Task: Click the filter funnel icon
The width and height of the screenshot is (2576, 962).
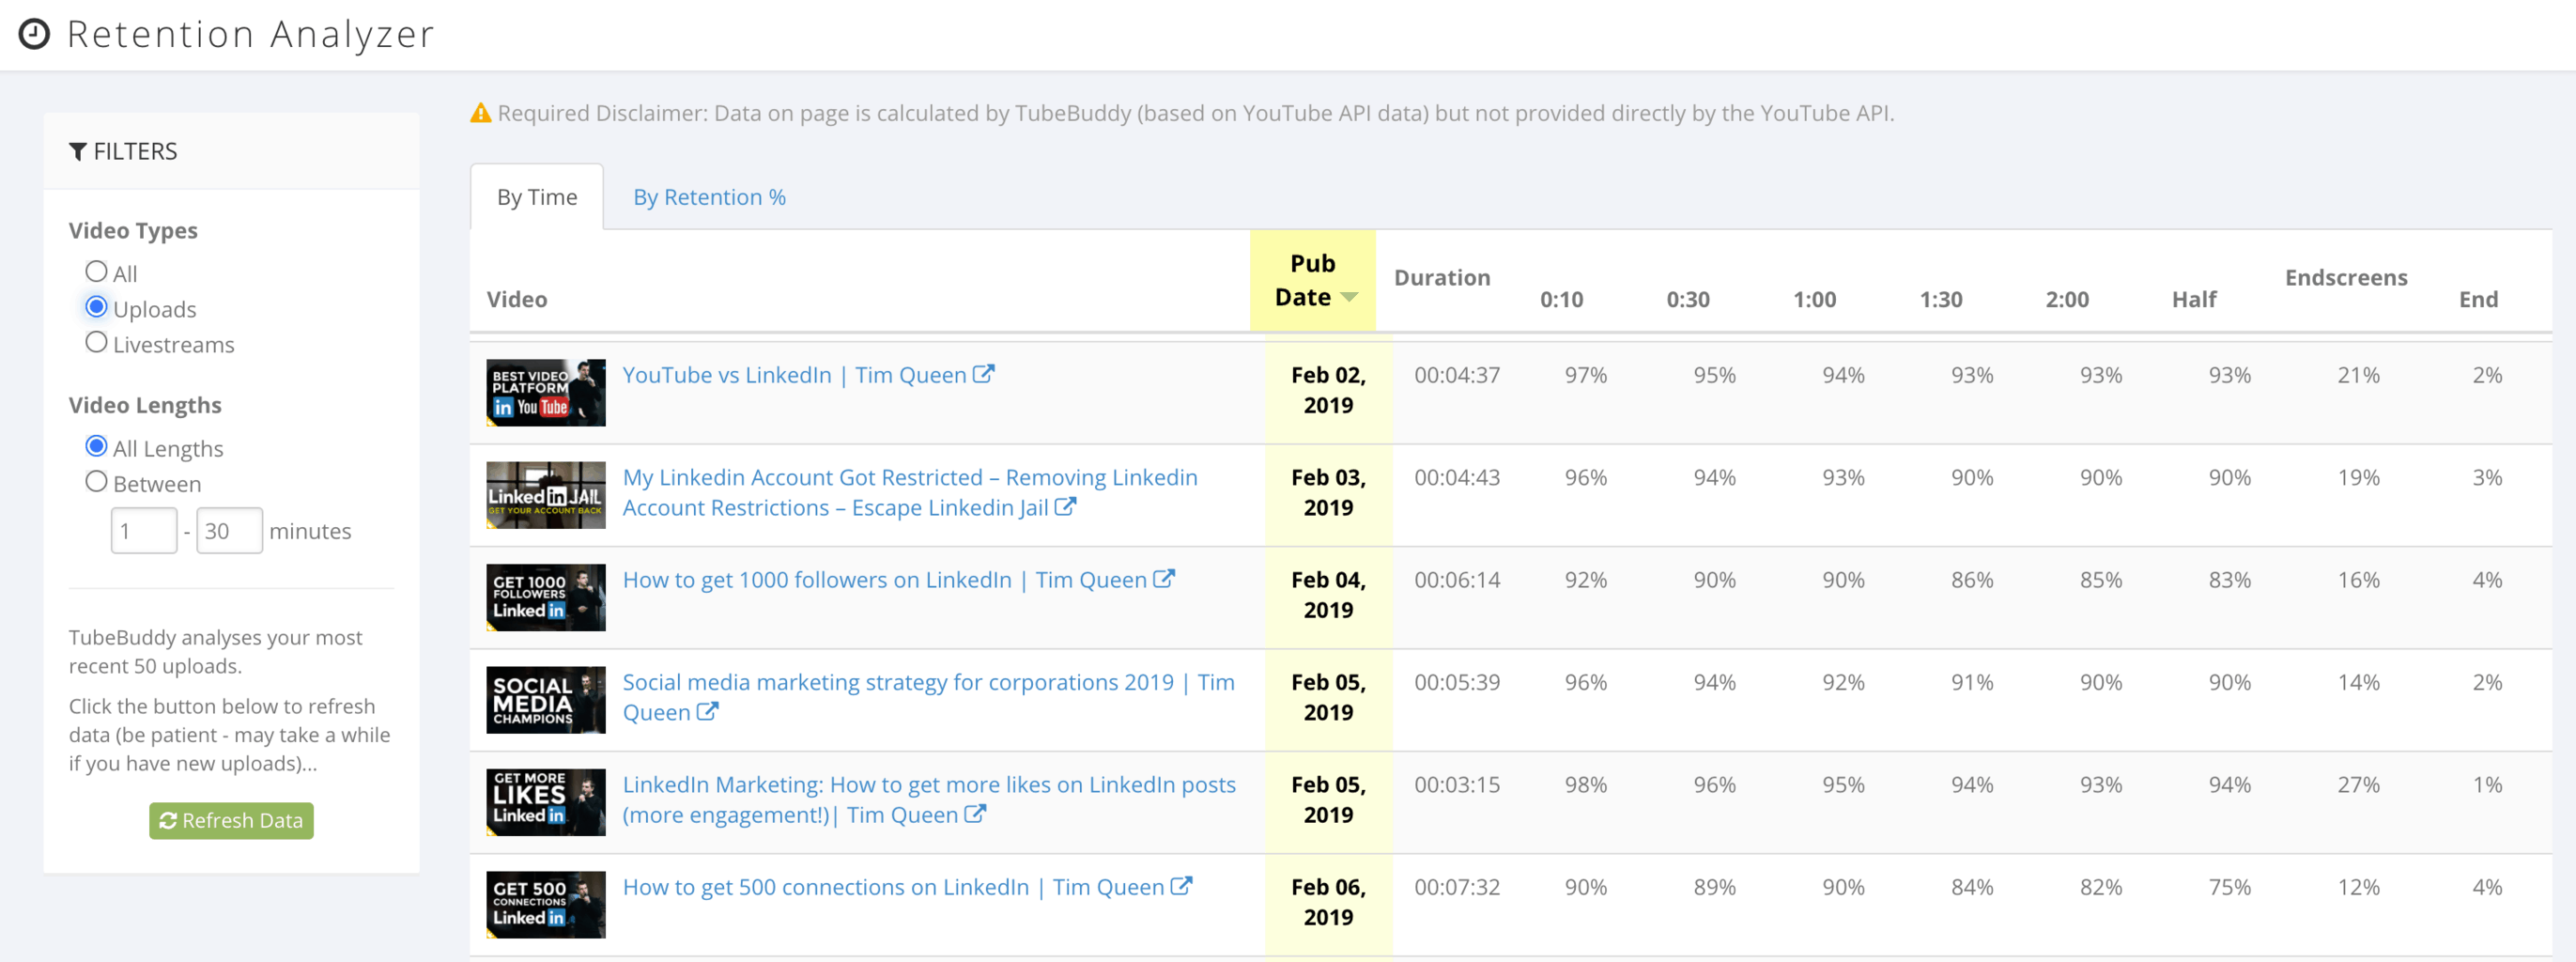Action: (x=77, y=151)
